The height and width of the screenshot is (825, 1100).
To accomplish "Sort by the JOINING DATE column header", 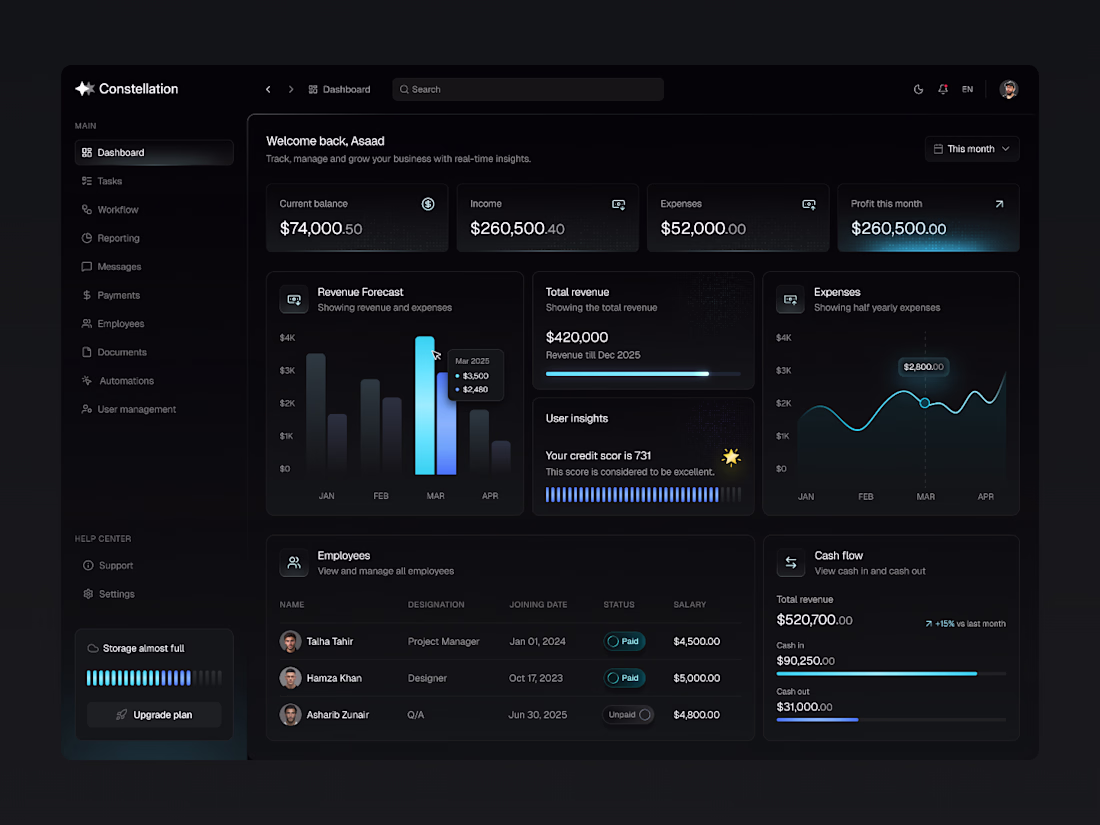I will (538, 604).
